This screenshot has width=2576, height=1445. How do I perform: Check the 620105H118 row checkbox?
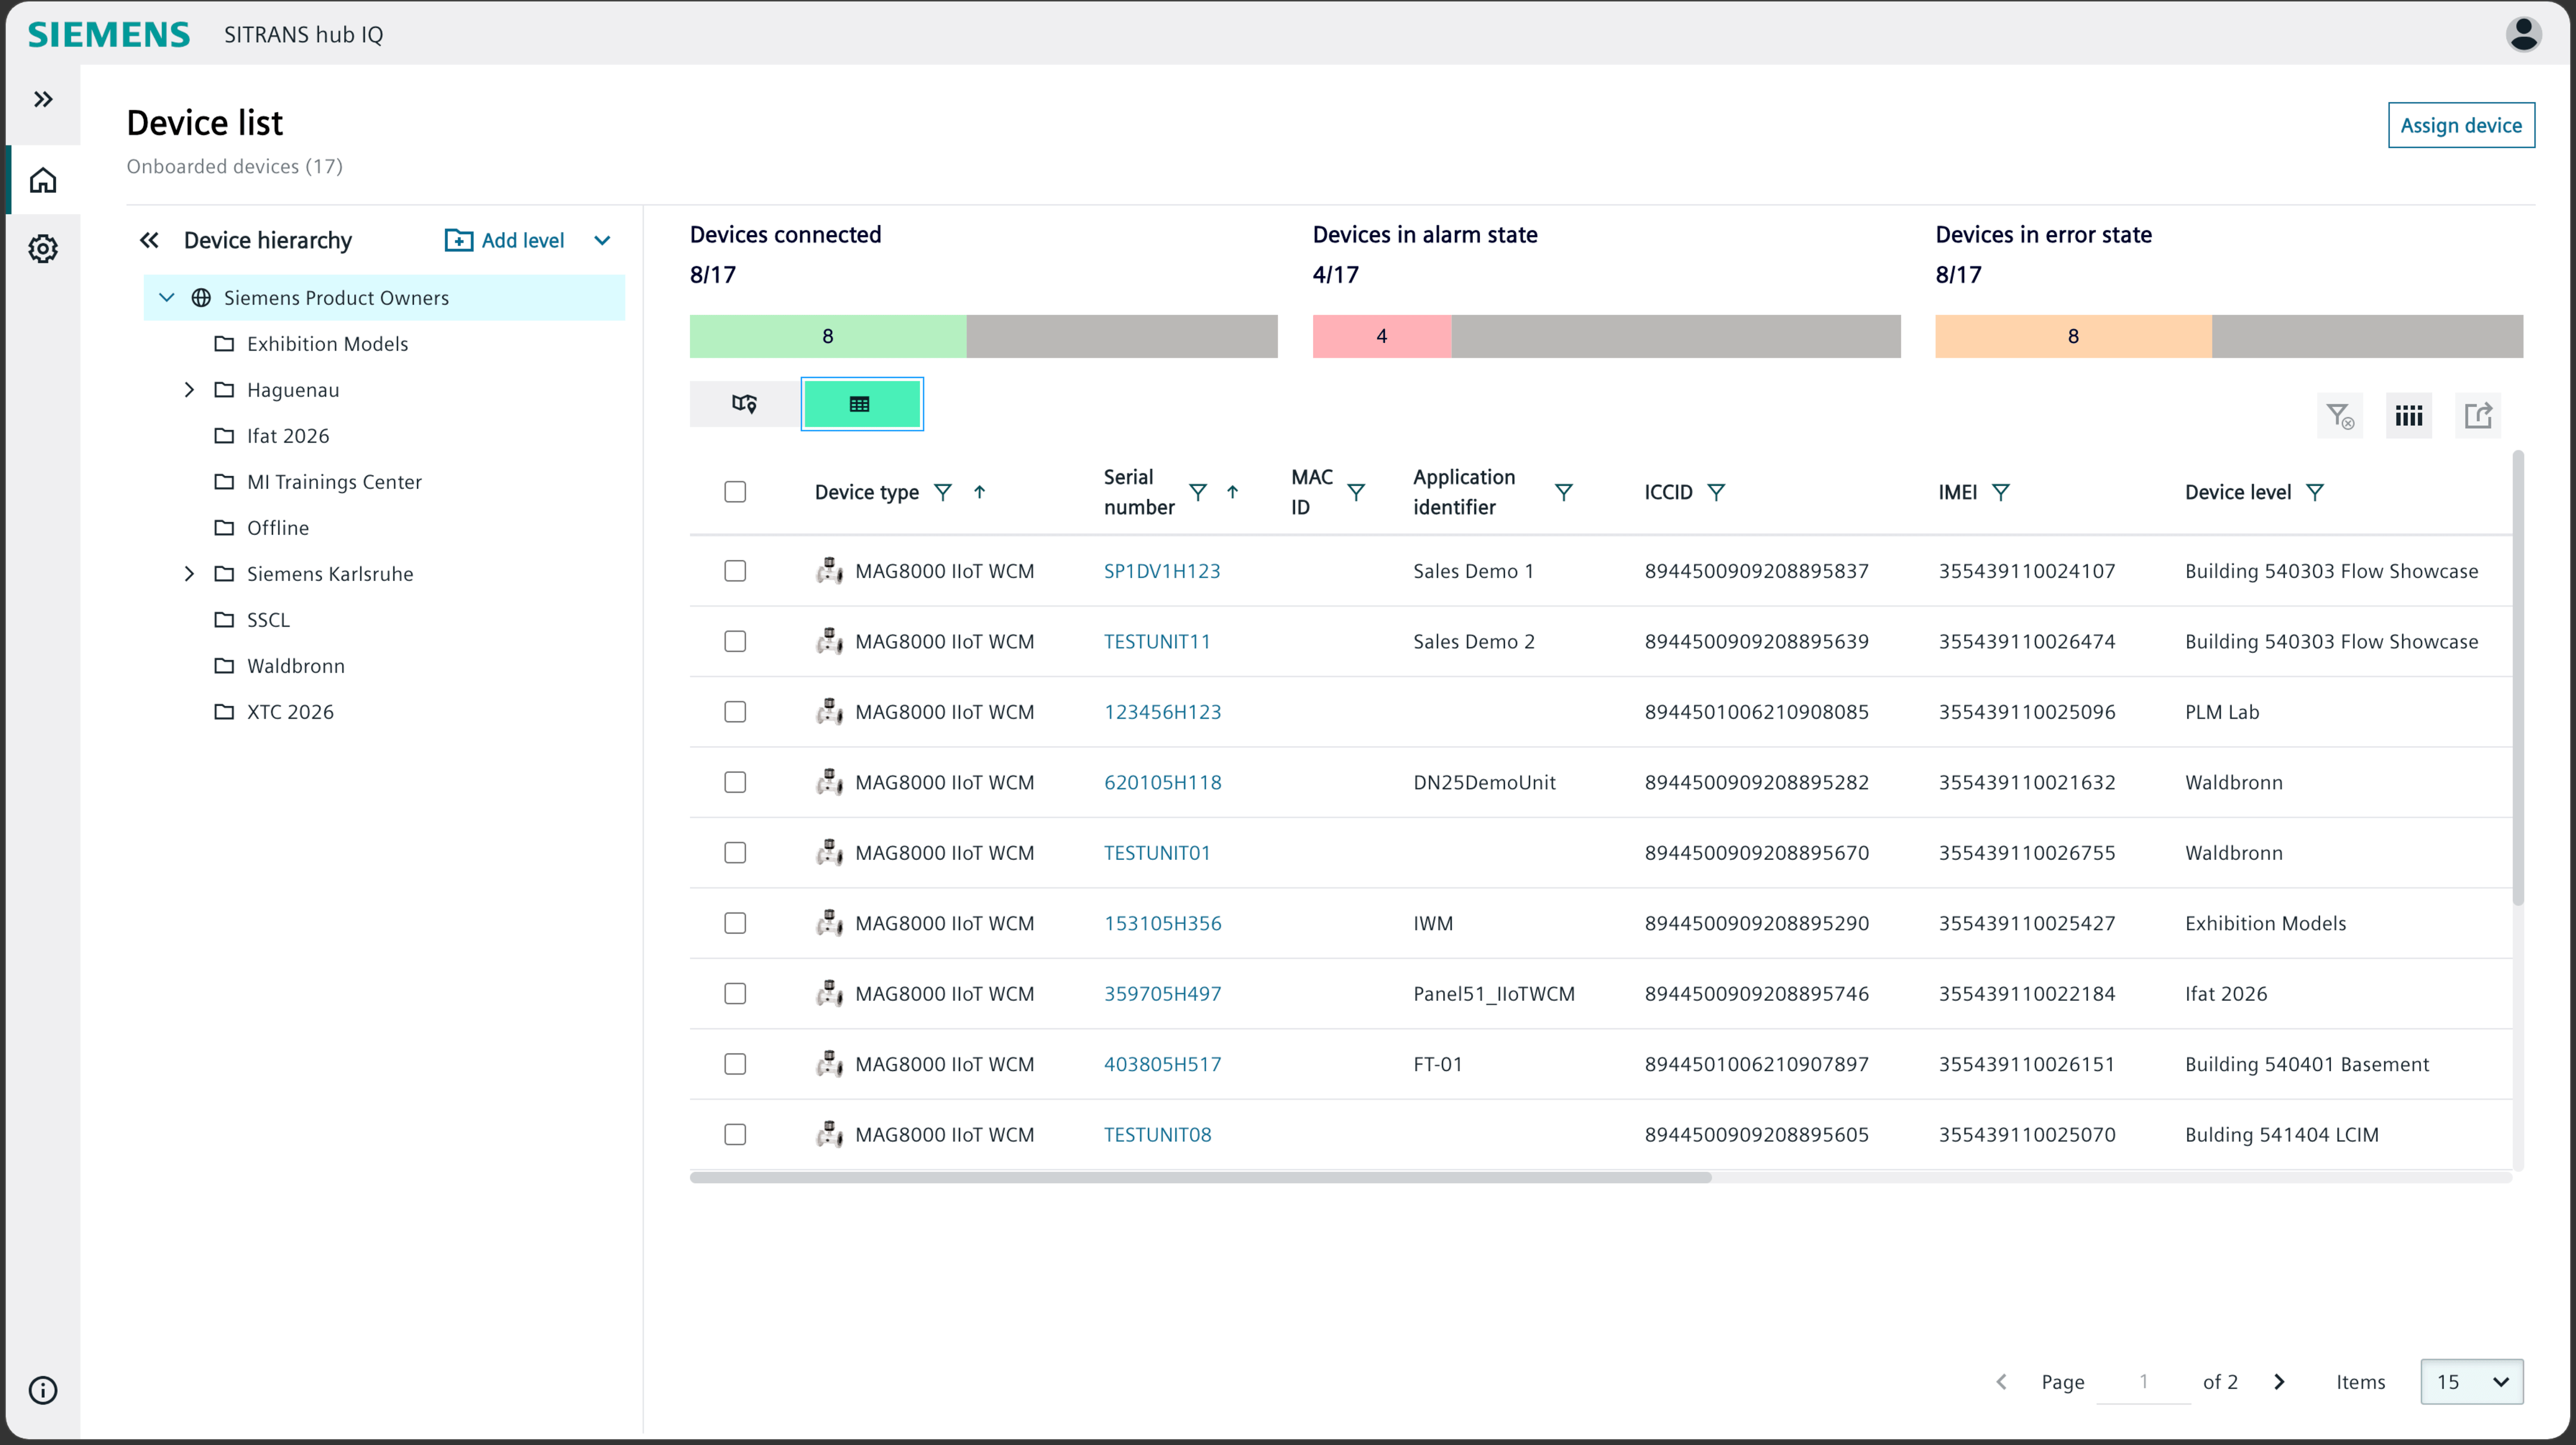coord(735,782)
